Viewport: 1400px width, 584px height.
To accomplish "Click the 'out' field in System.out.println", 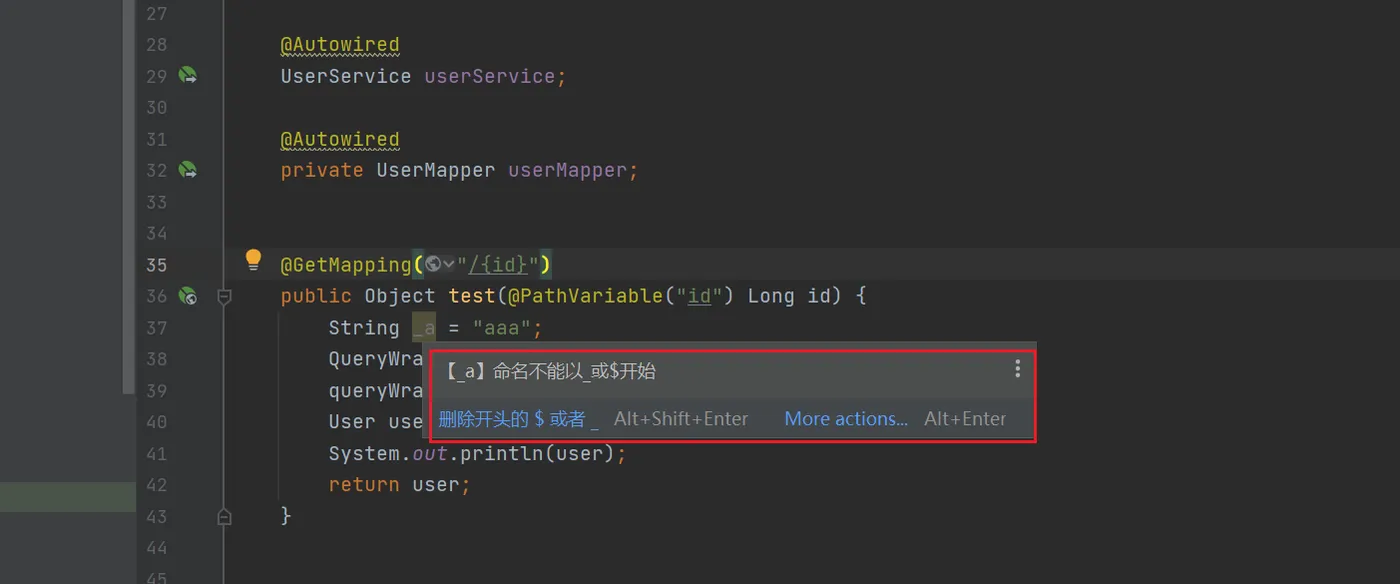I will click(x=430, y=453).
